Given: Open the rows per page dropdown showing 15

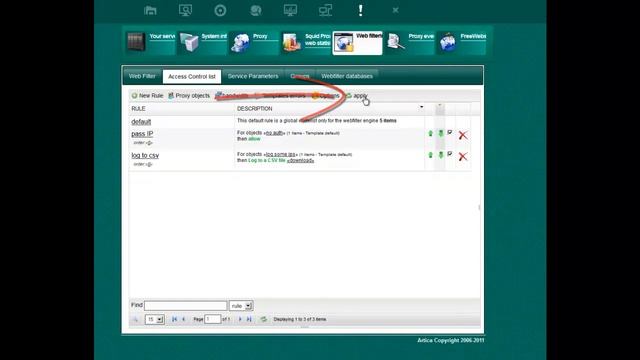Looking at the screenshot, I should click(x=155, y=319).
